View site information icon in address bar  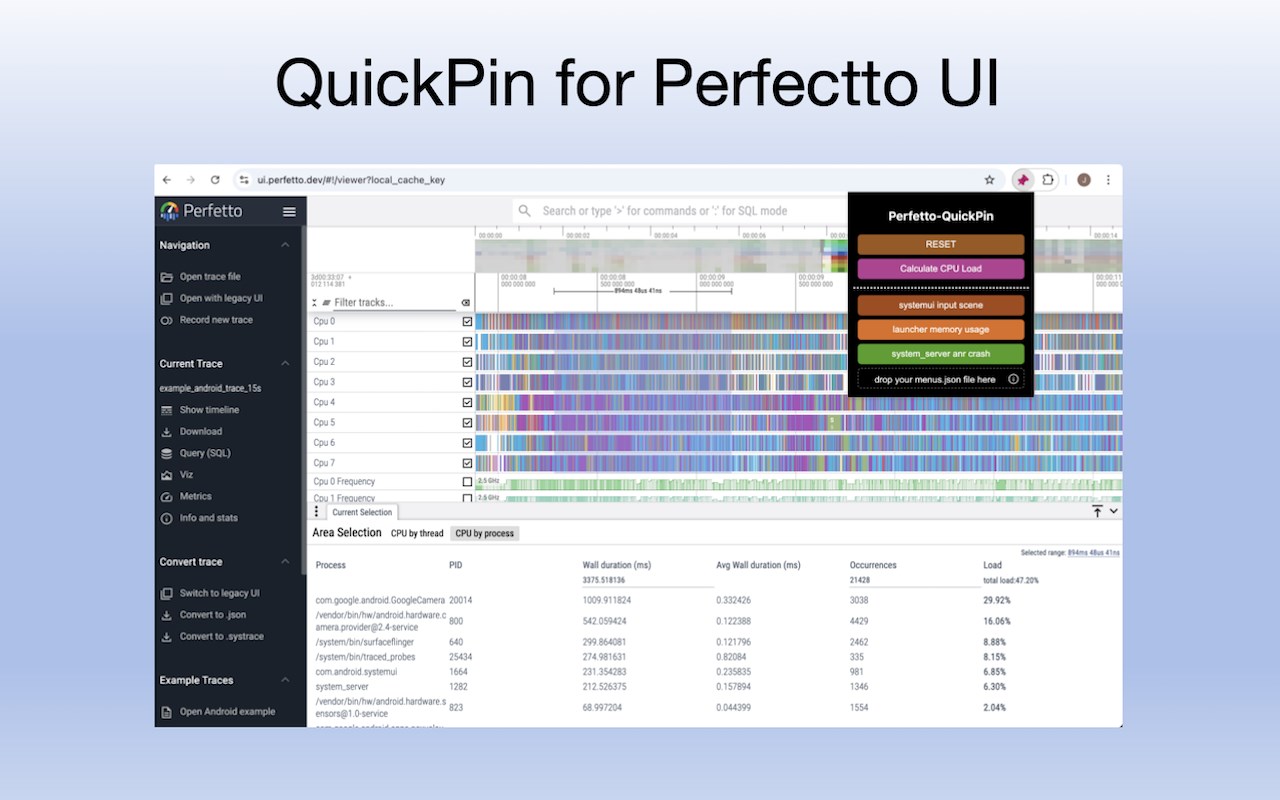tap(244, 180)
